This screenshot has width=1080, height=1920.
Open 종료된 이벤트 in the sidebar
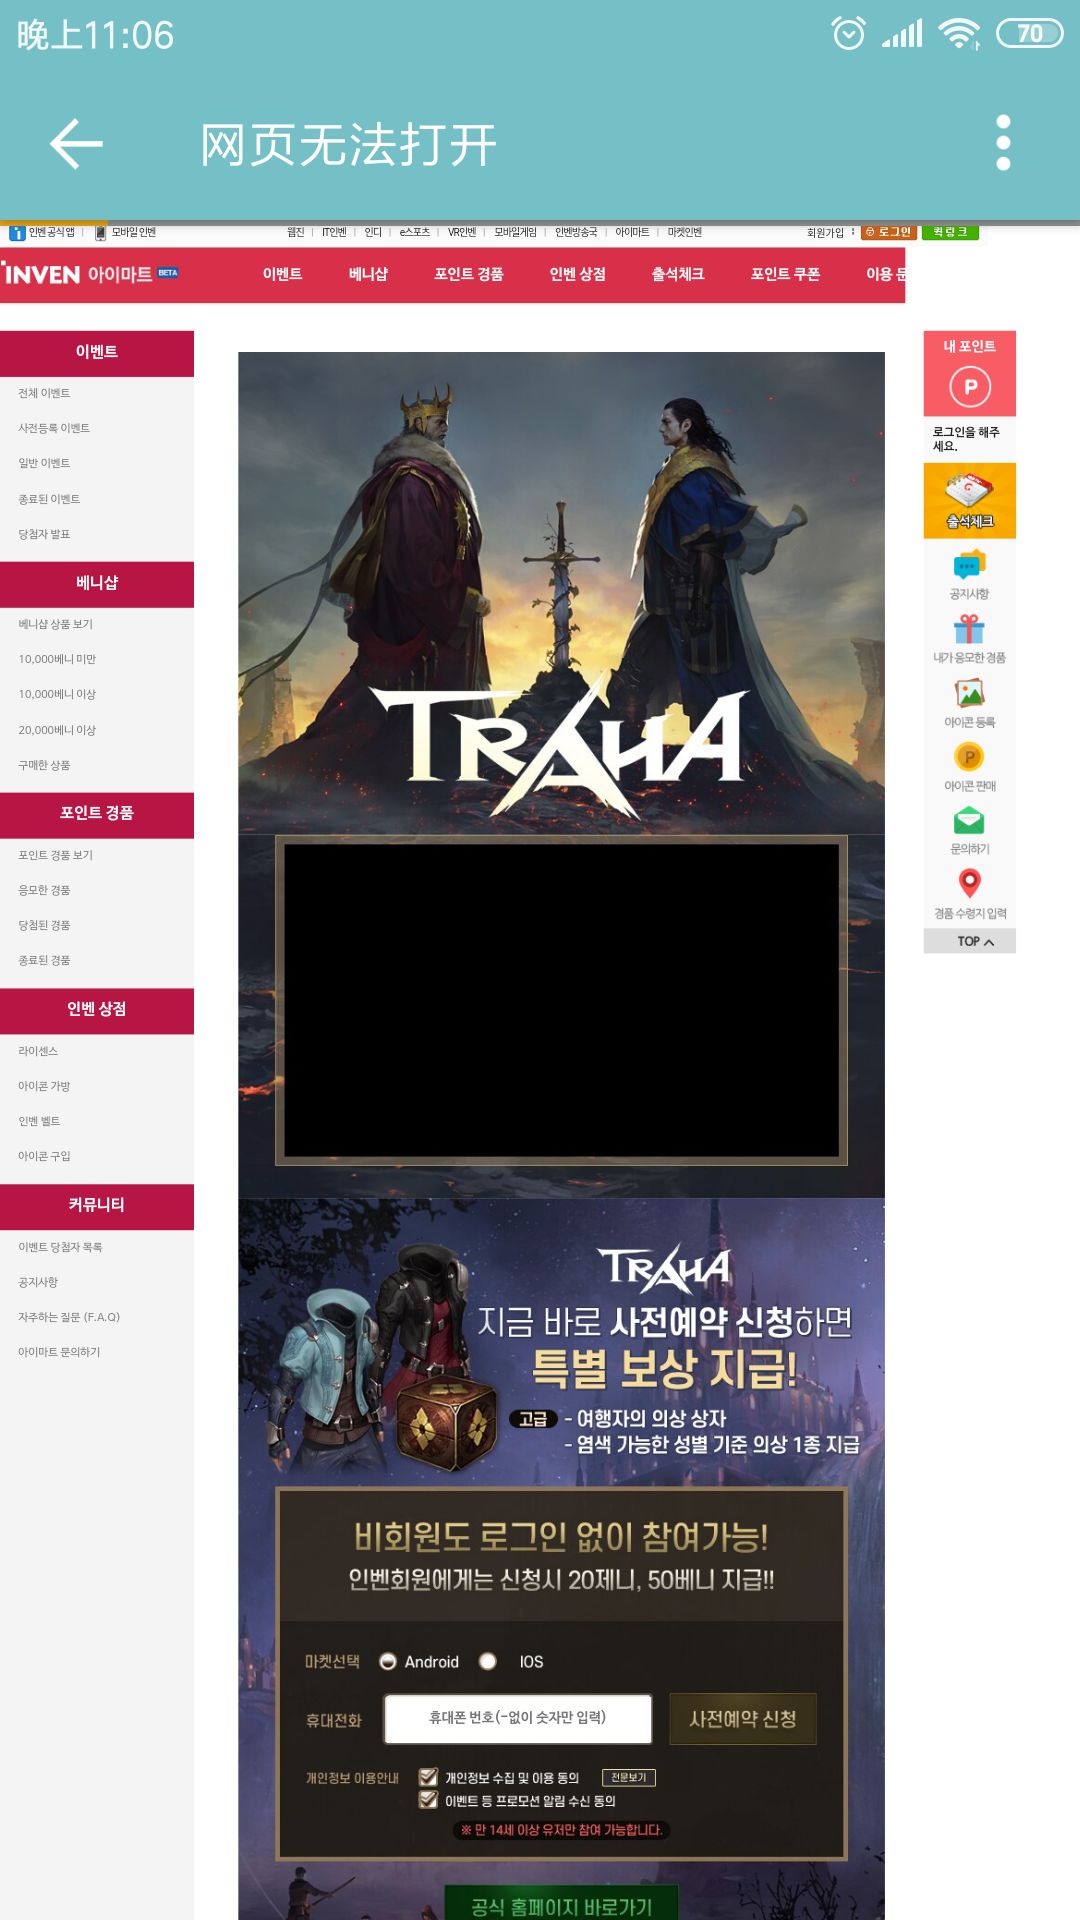[49, 499]
